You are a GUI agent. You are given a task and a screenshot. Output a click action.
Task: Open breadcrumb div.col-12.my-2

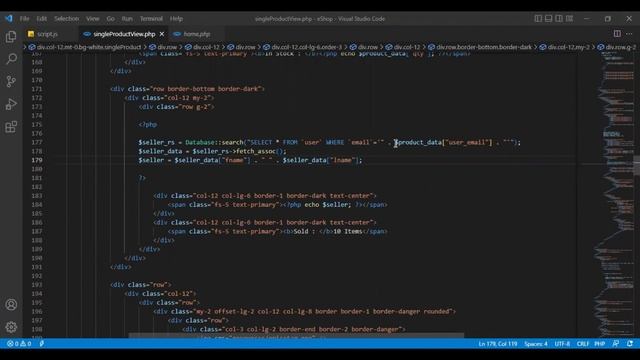pyautogui.click(x=565, y=47)
